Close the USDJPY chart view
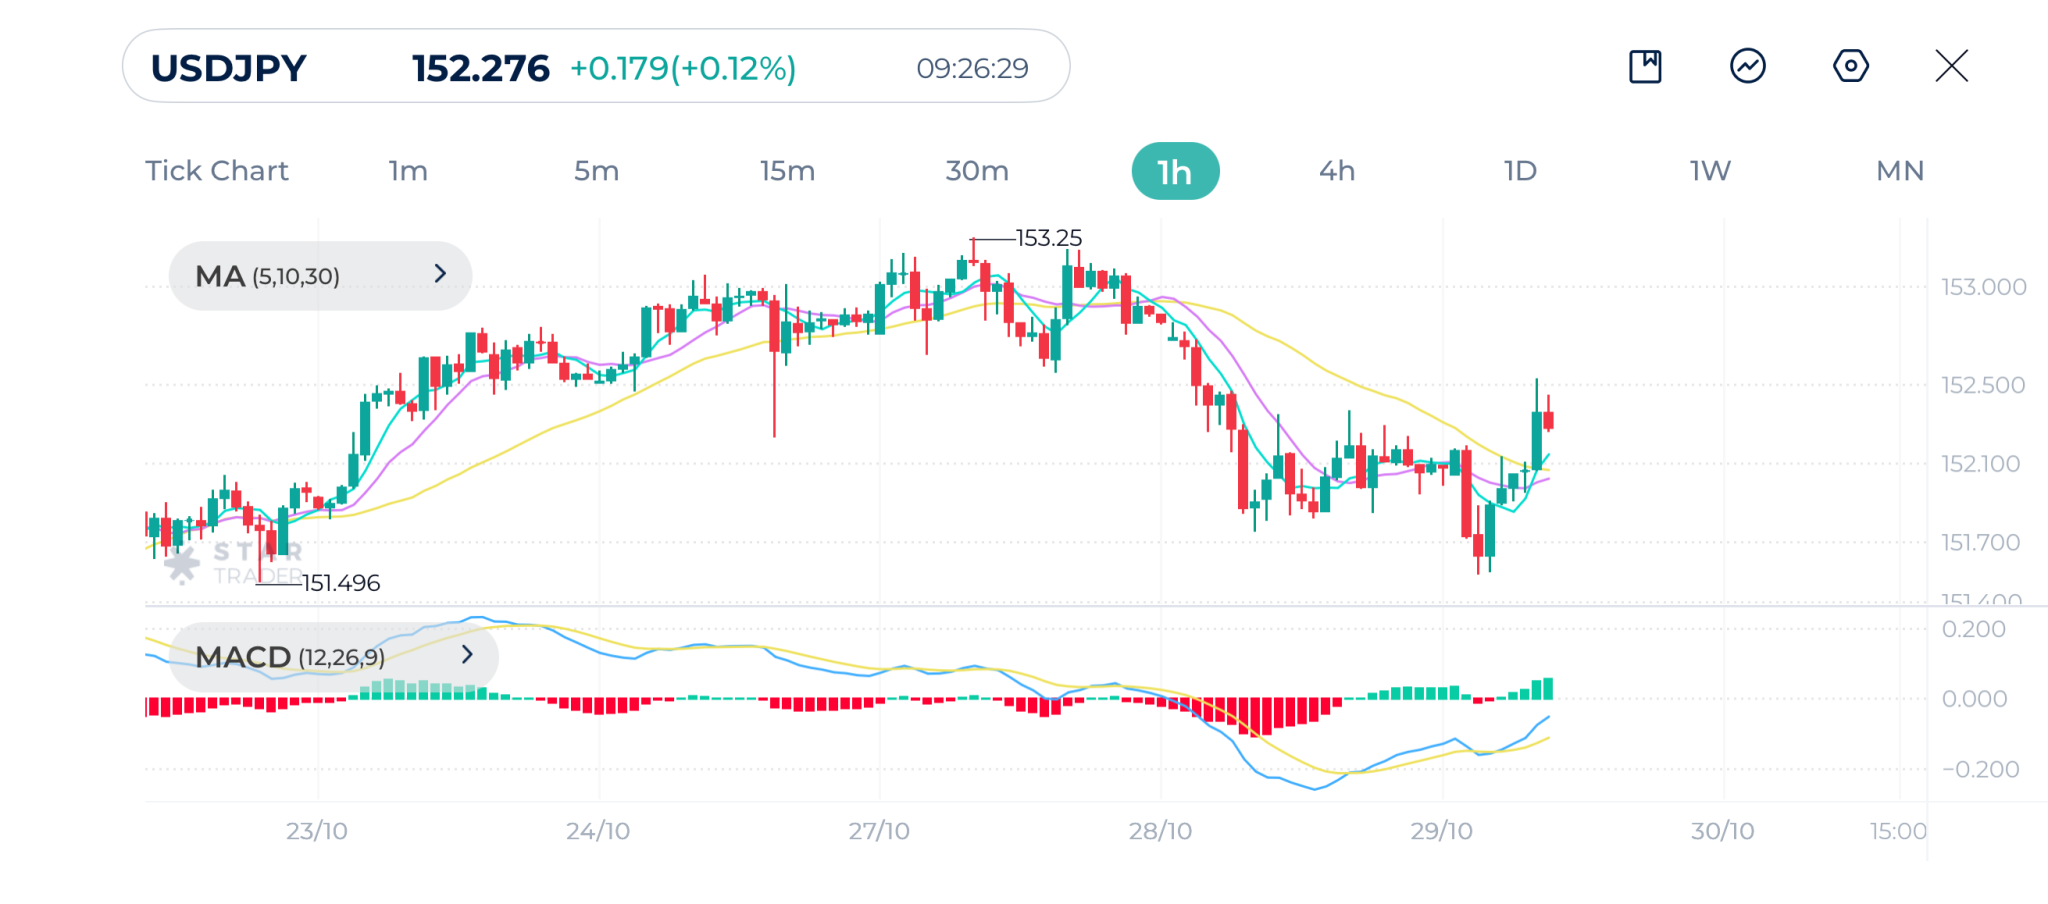This screenshot has height=904, width=2048. pos(1951,67)
